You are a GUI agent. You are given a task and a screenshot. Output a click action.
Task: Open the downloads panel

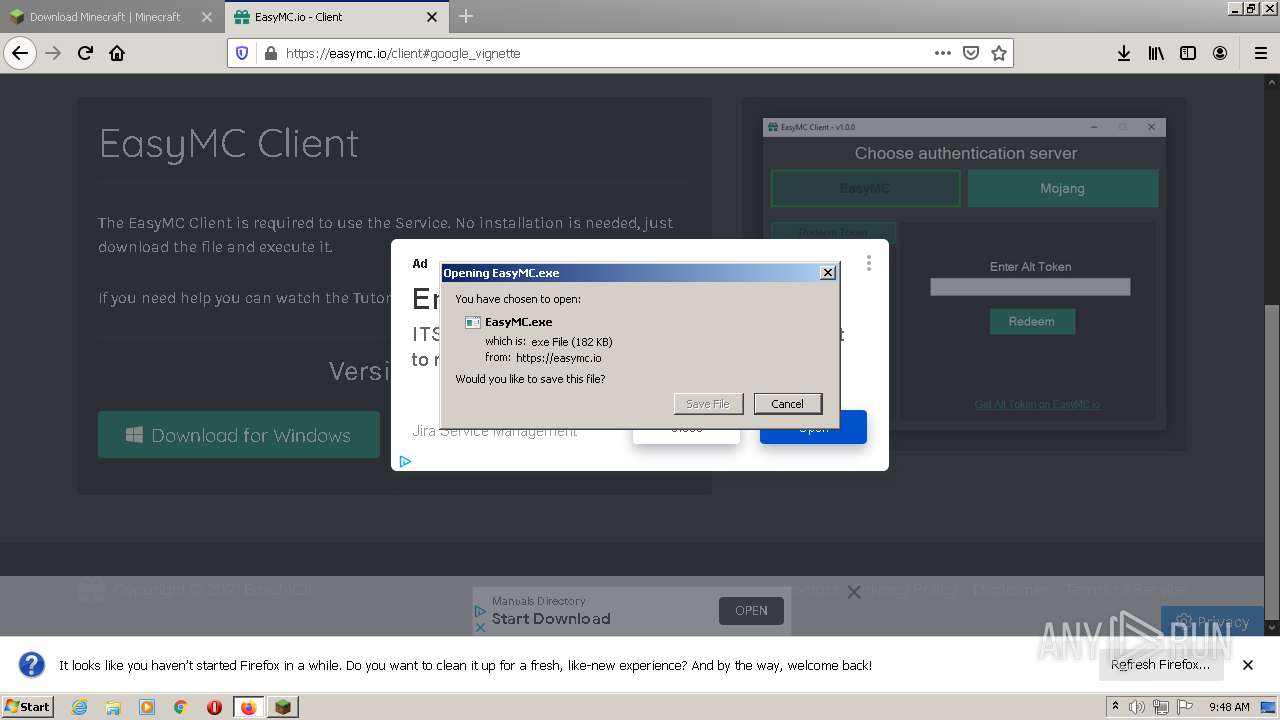[1124, 53]
